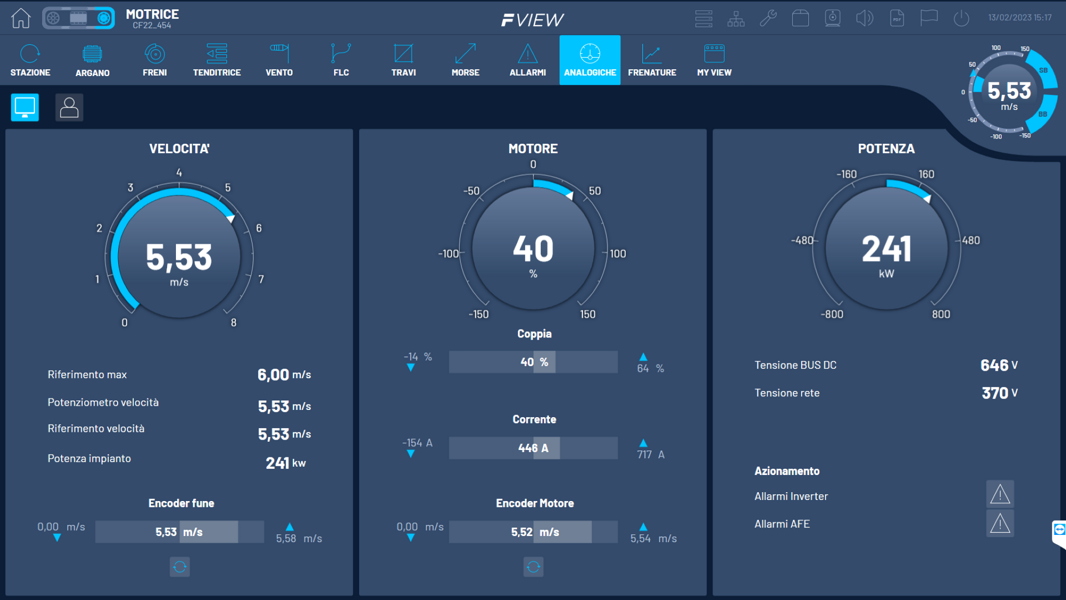Click the flag language icon
The image size is (1066, 600).
[x=929, y=18]
